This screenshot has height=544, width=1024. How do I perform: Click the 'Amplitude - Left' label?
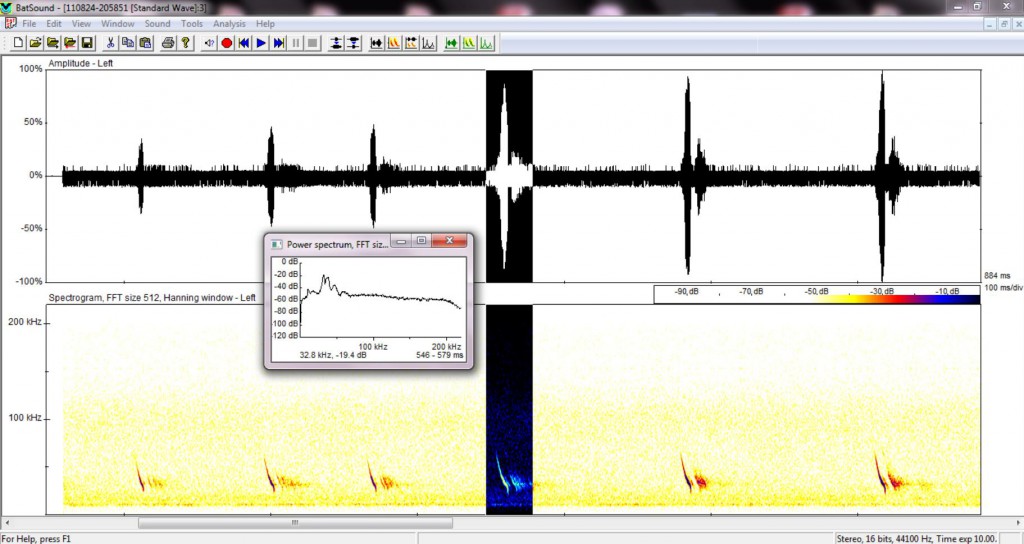pyautogui.click(x=80, y=63)
